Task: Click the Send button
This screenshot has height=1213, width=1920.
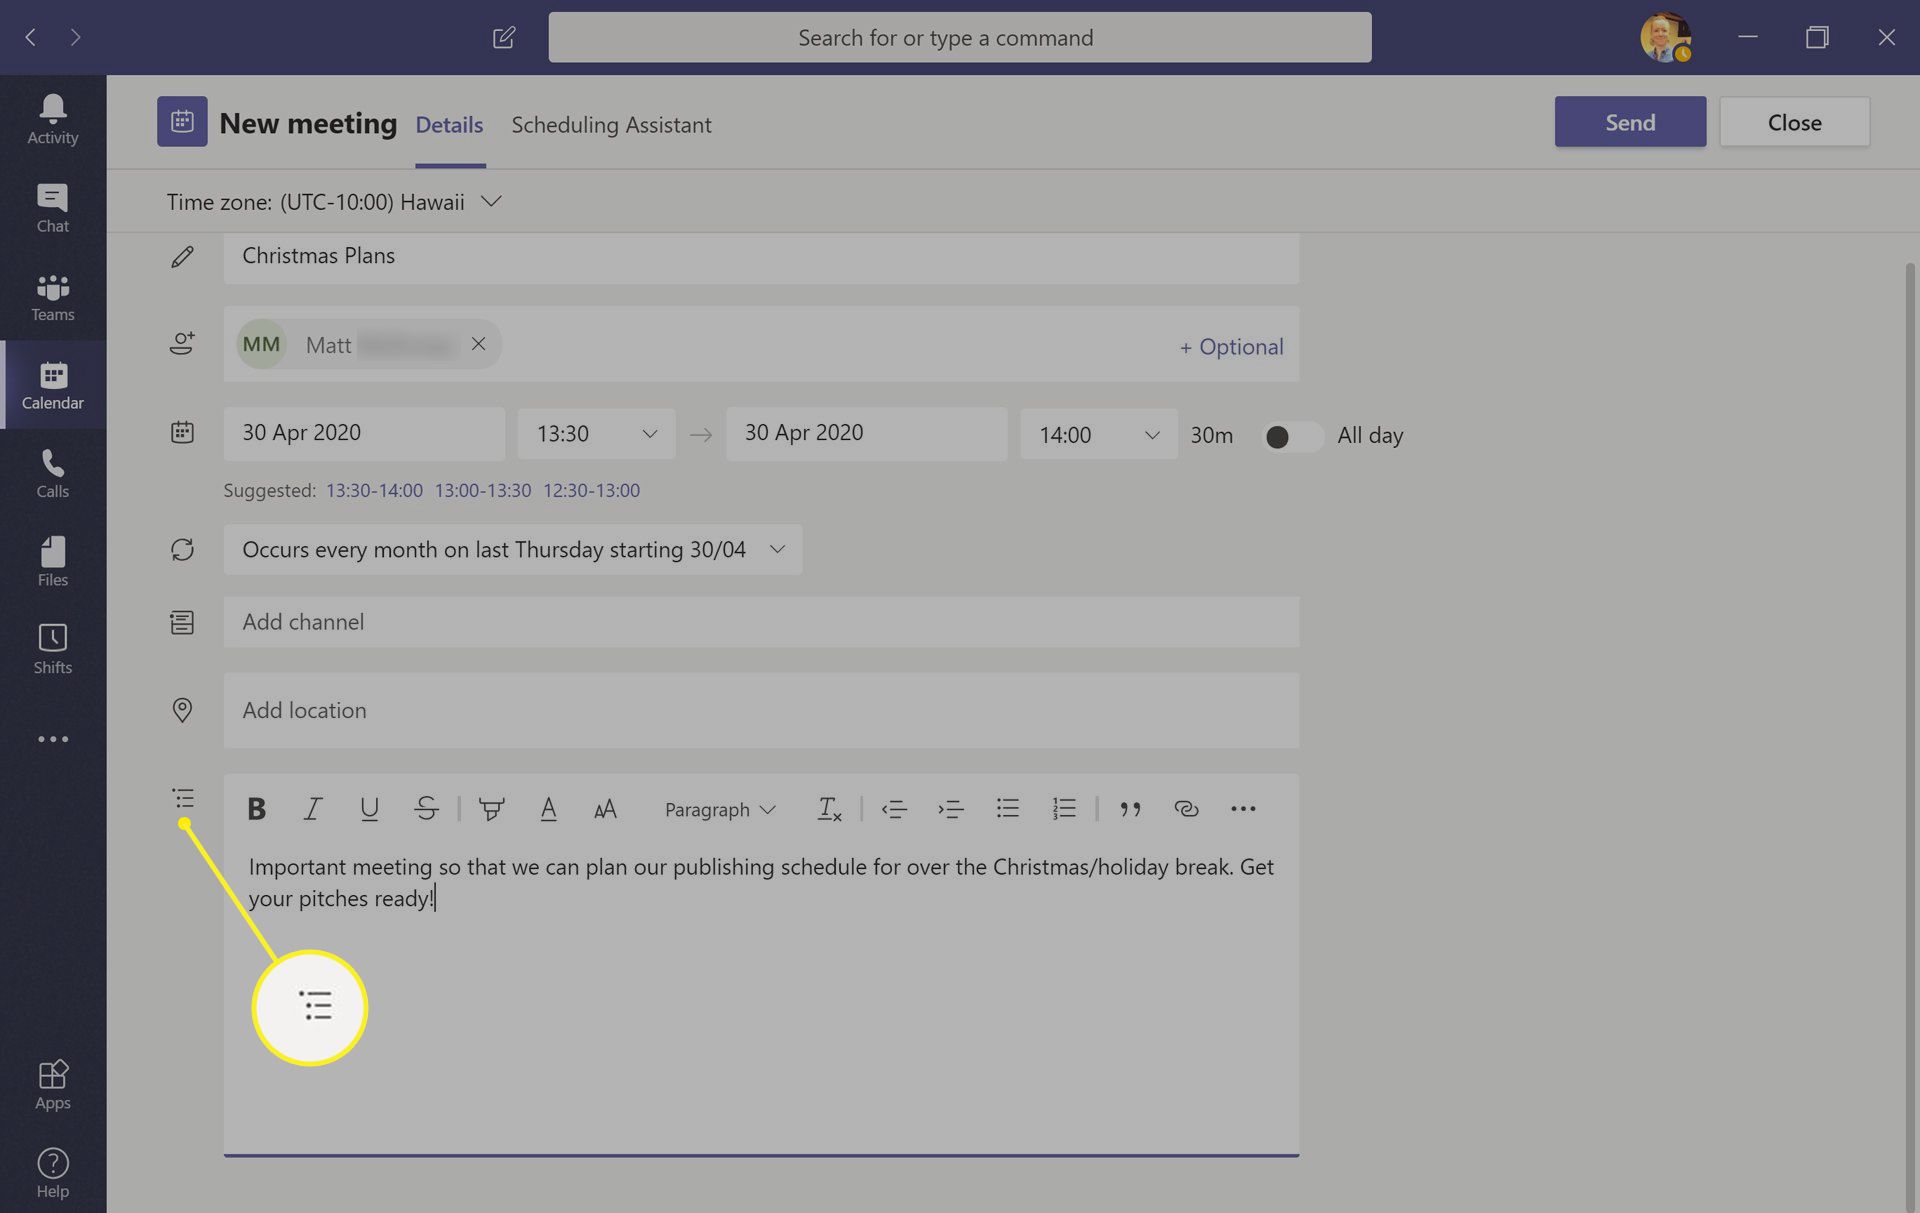Action: coord(1631,122)
